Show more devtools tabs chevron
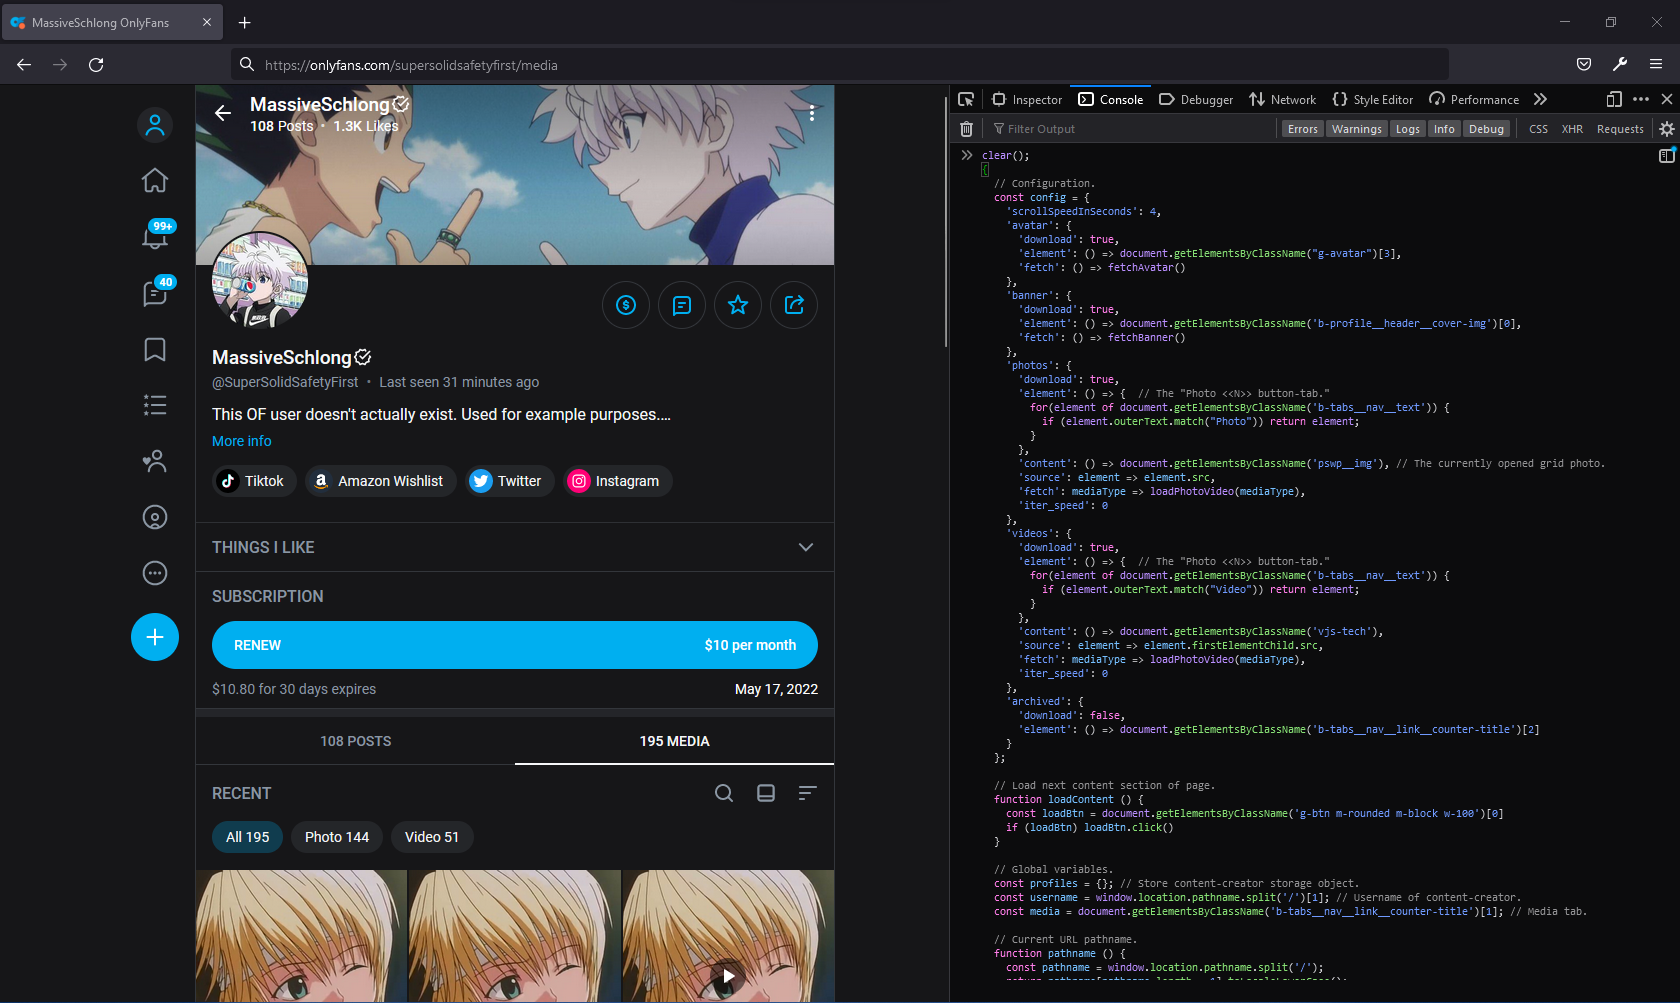 [x=1540, y=99]
